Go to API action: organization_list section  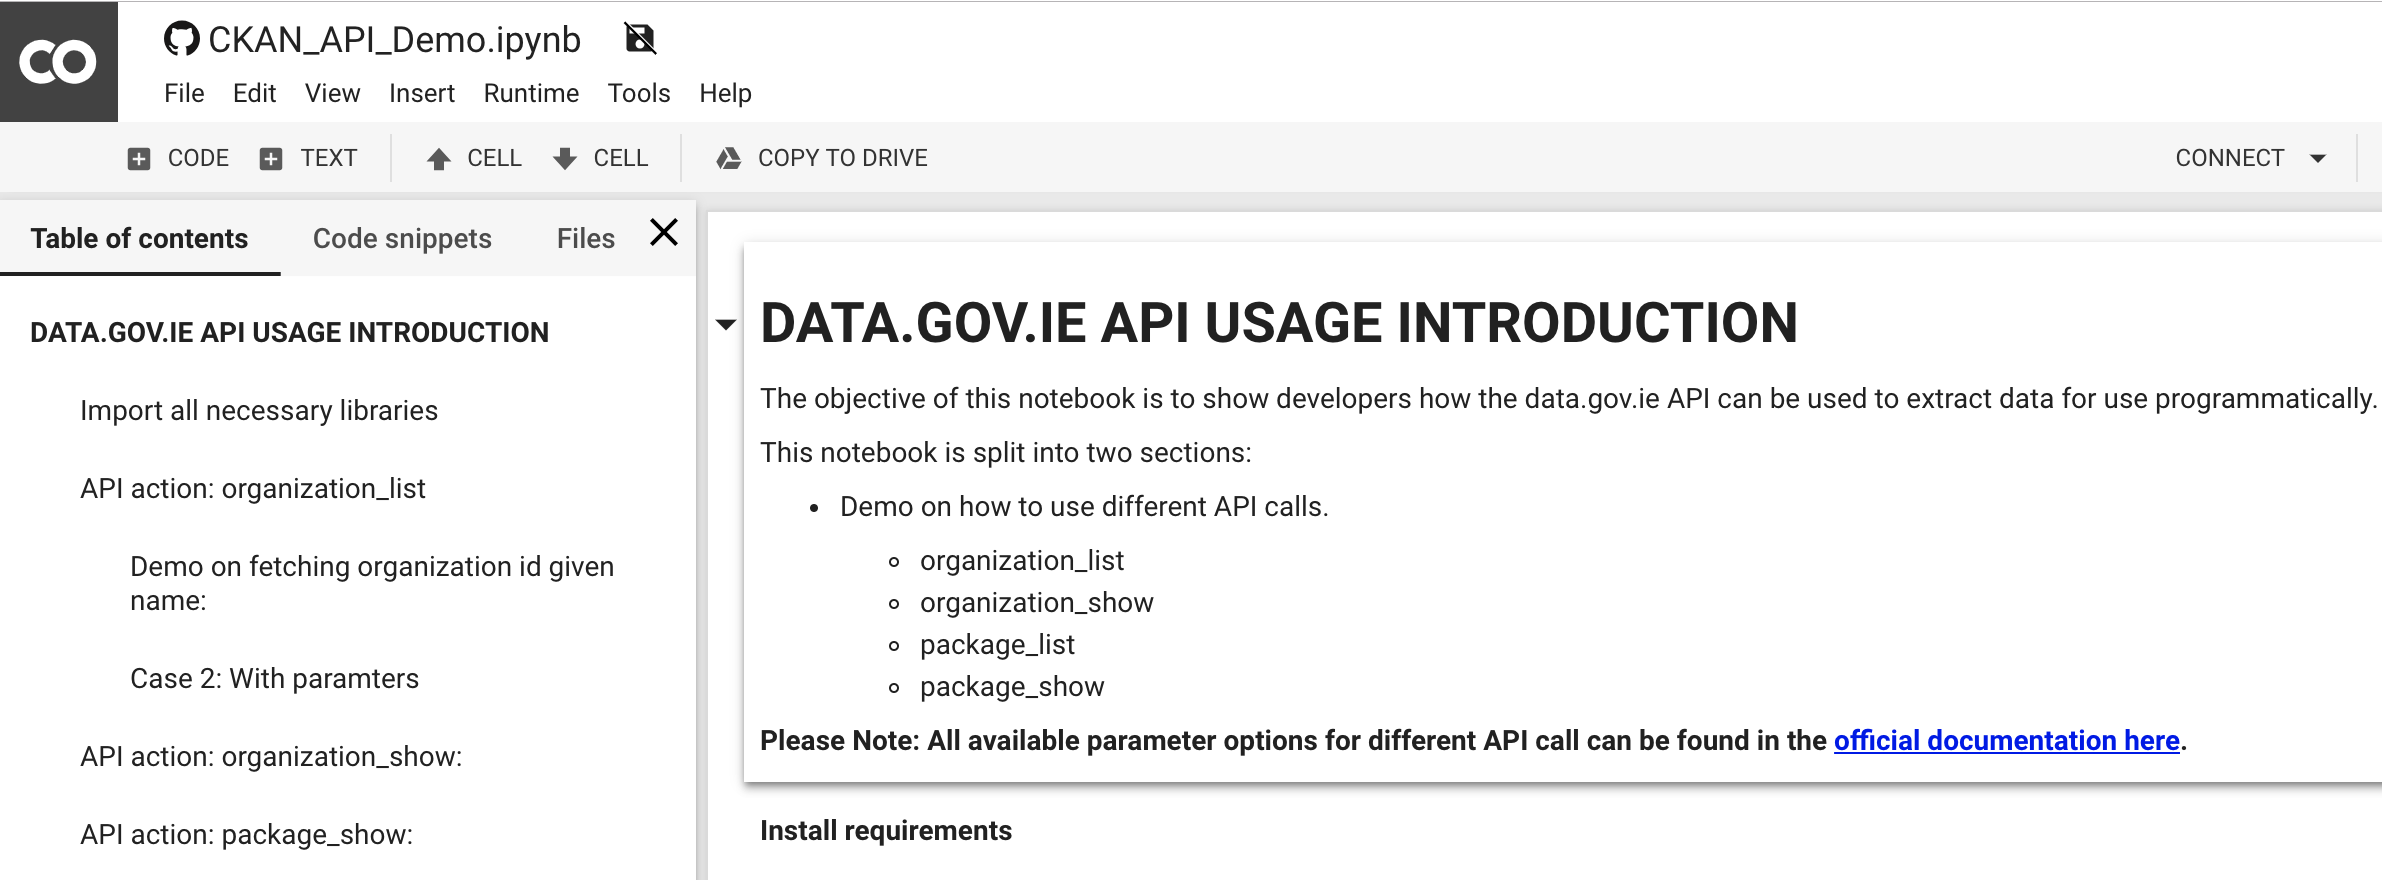coord(253,488)
